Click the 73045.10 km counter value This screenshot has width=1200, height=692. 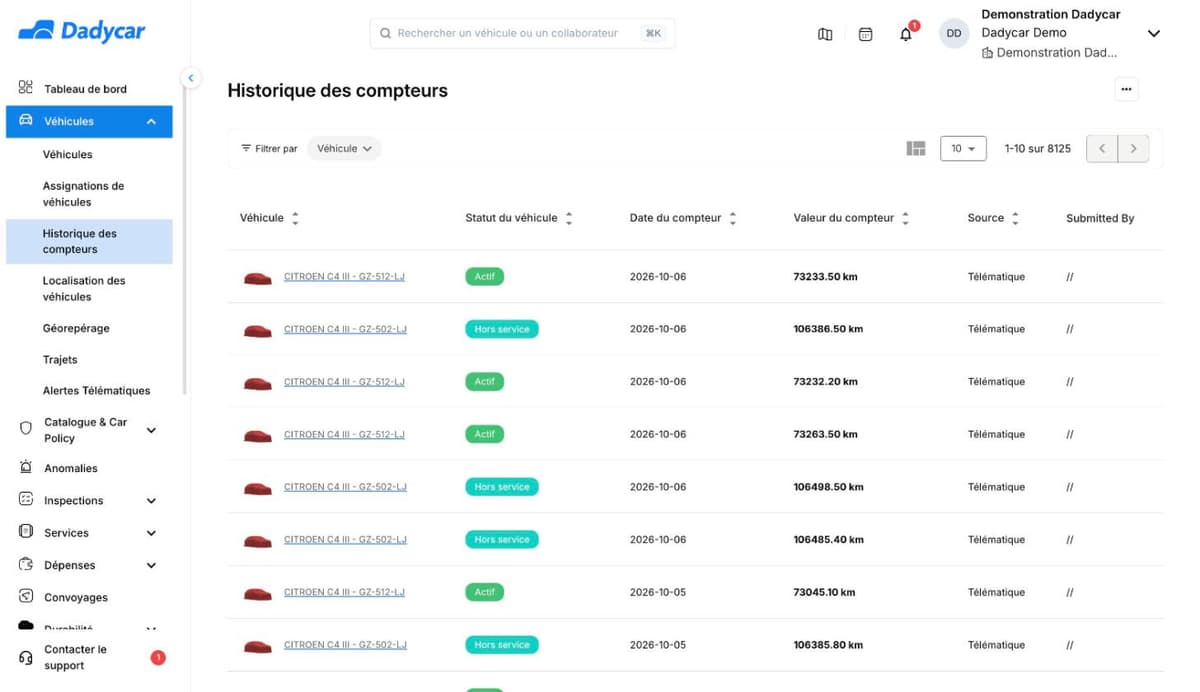tap(824, 592)
